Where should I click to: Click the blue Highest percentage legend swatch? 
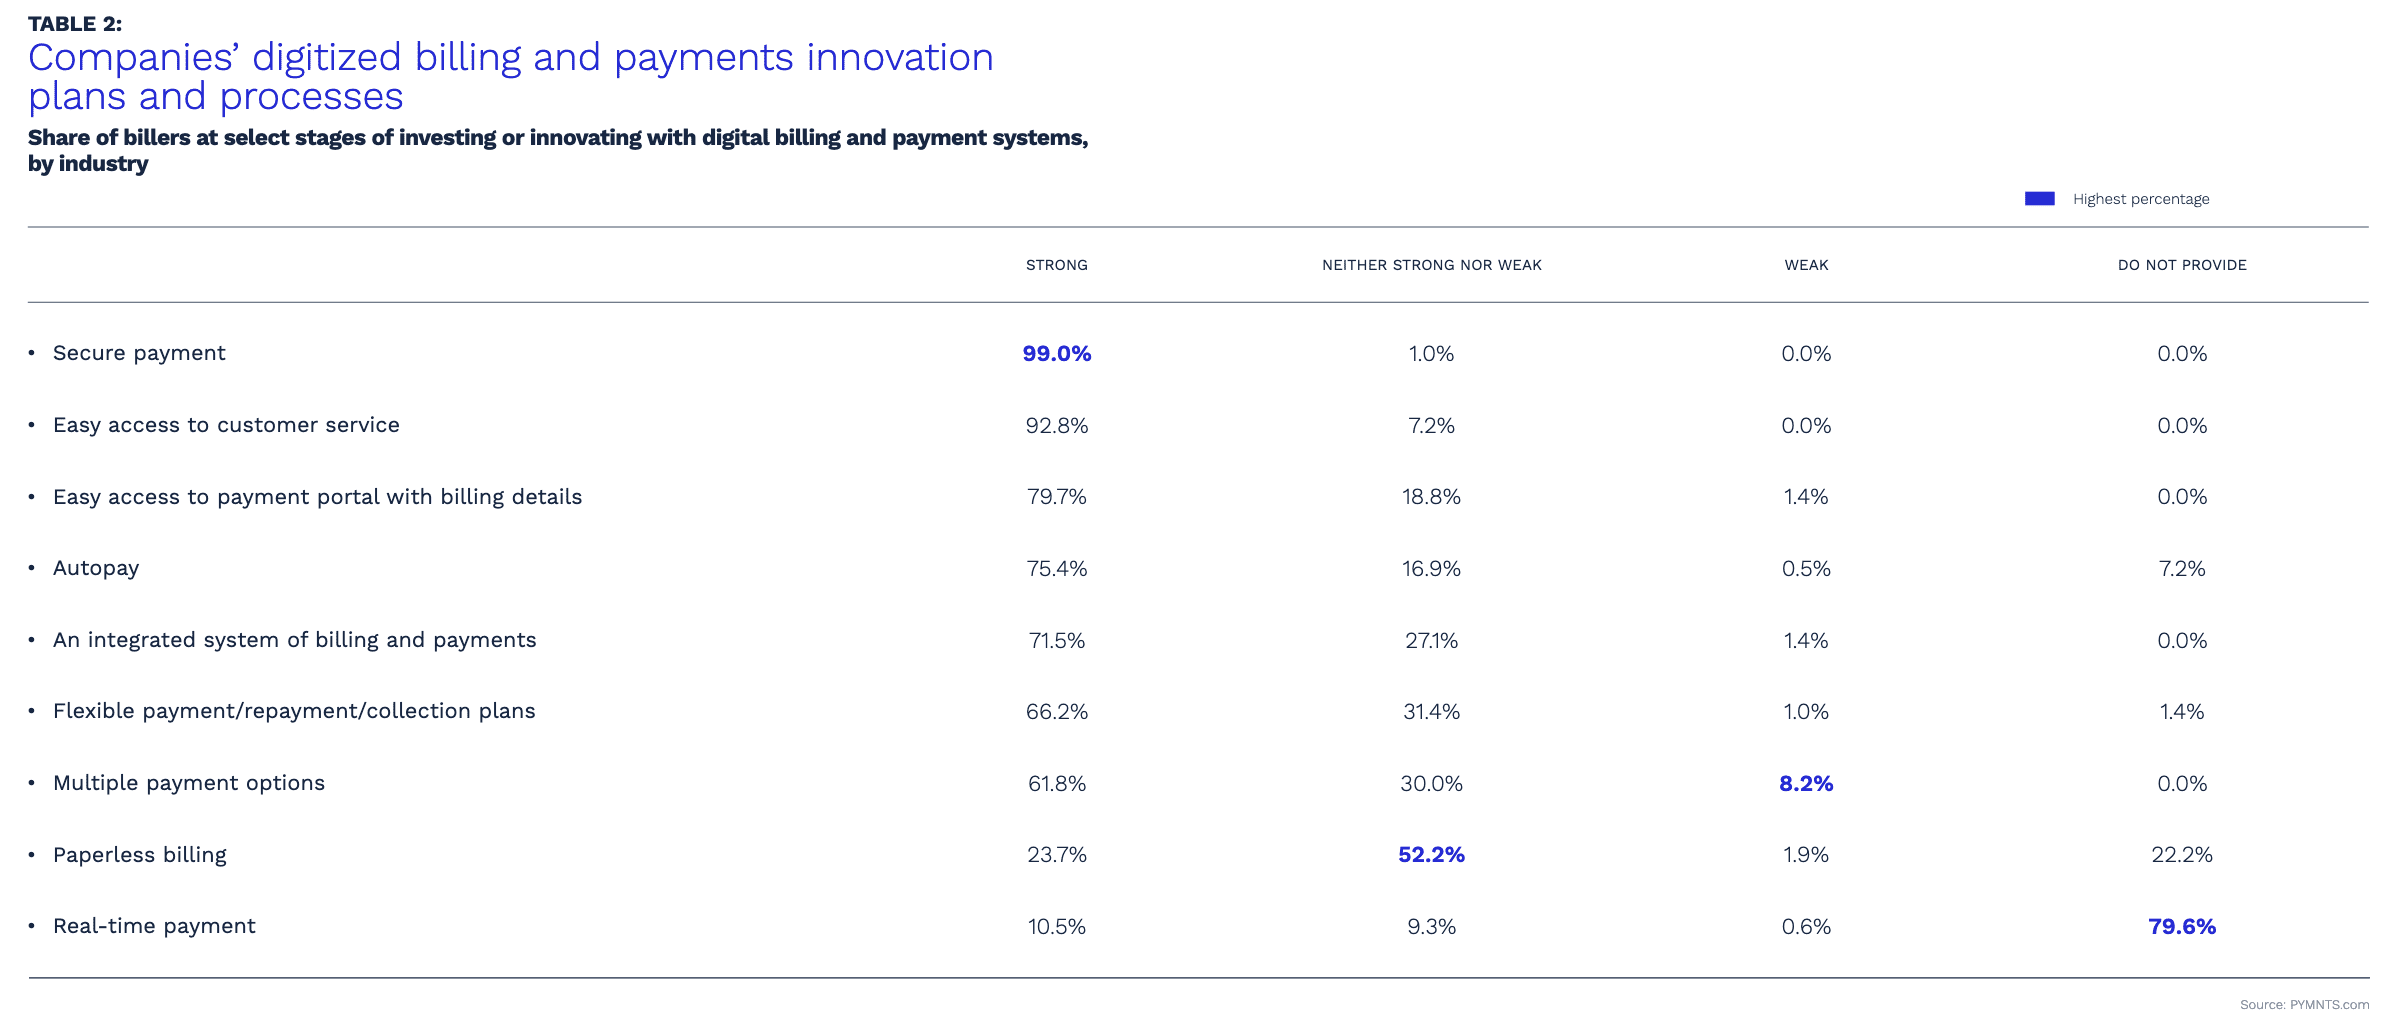(2039, 199)
